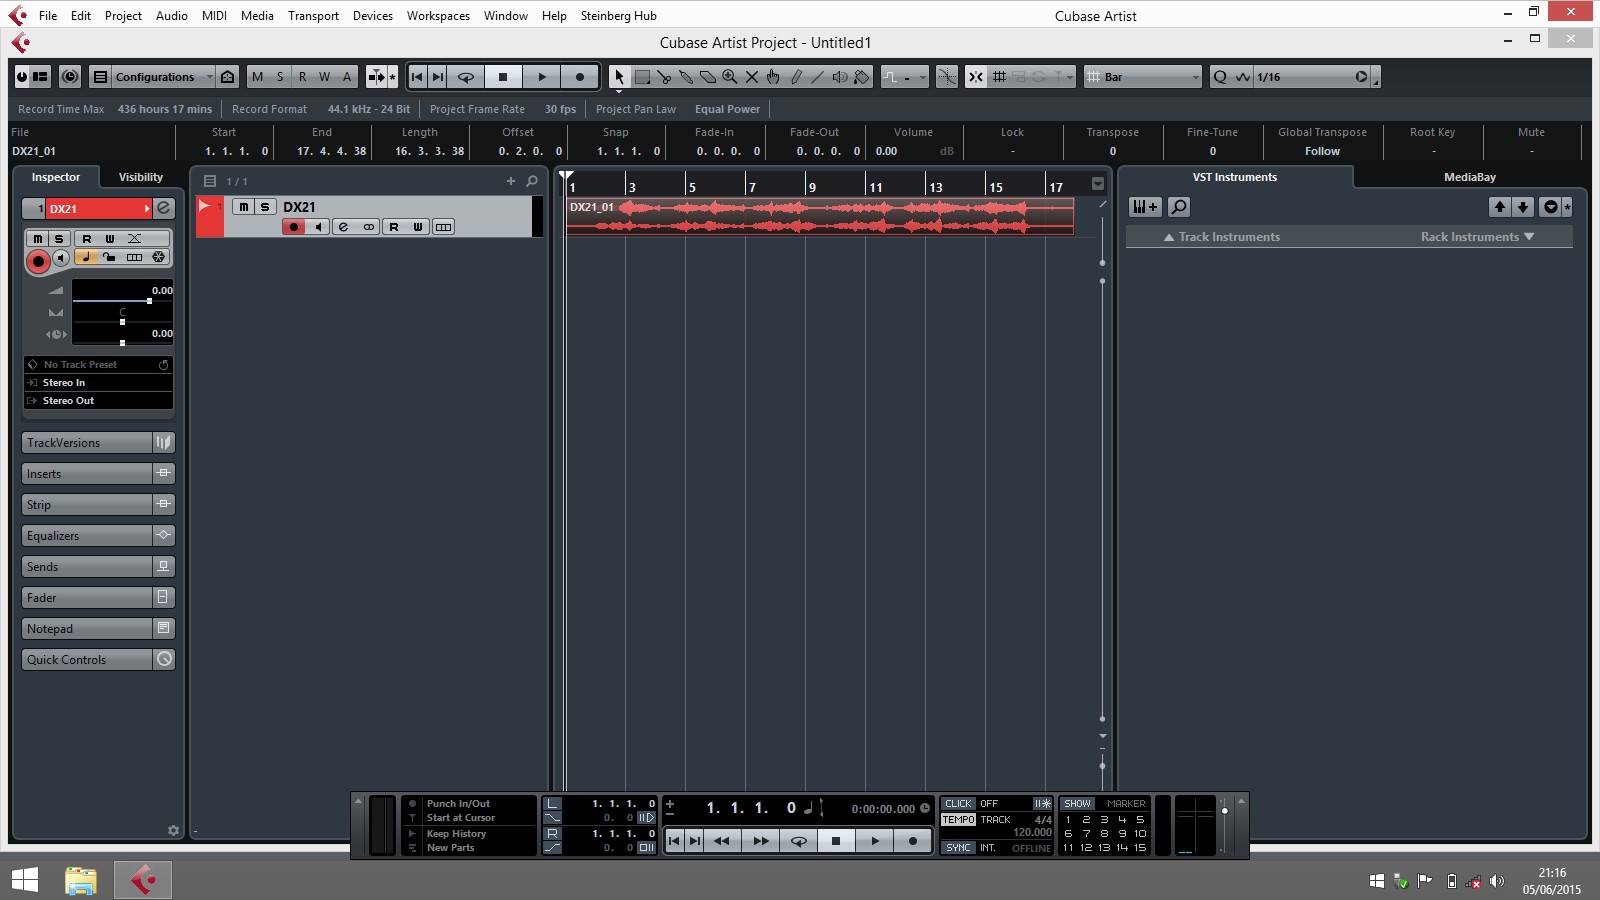Viewport: 1600px width, 900px height.
Task: Open the Configurations dropdown
Action: point(163,77)
